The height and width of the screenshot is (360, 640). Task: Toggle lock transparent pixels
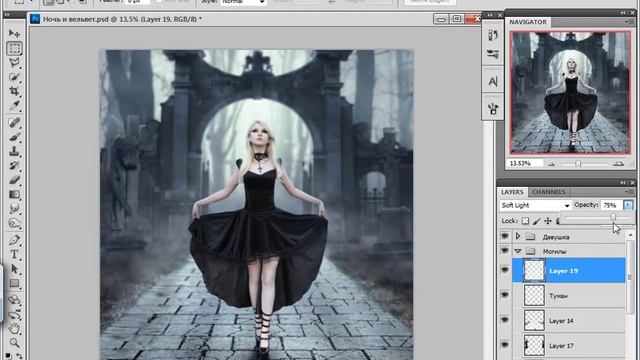pyautogui.click(x=525, y=221)
